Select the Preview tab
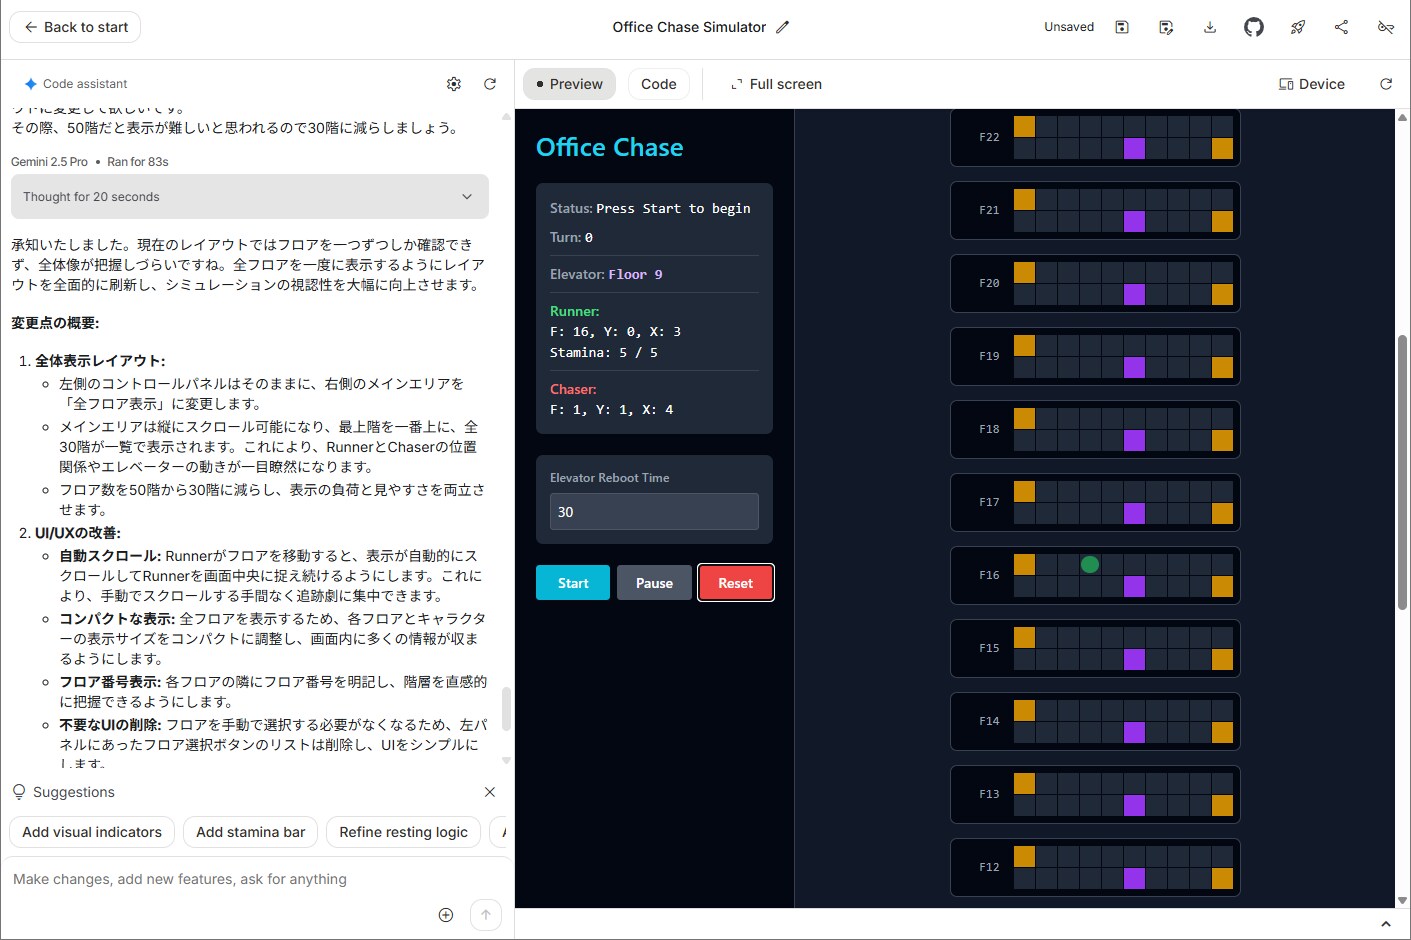1411x940 pixels. 569,84
